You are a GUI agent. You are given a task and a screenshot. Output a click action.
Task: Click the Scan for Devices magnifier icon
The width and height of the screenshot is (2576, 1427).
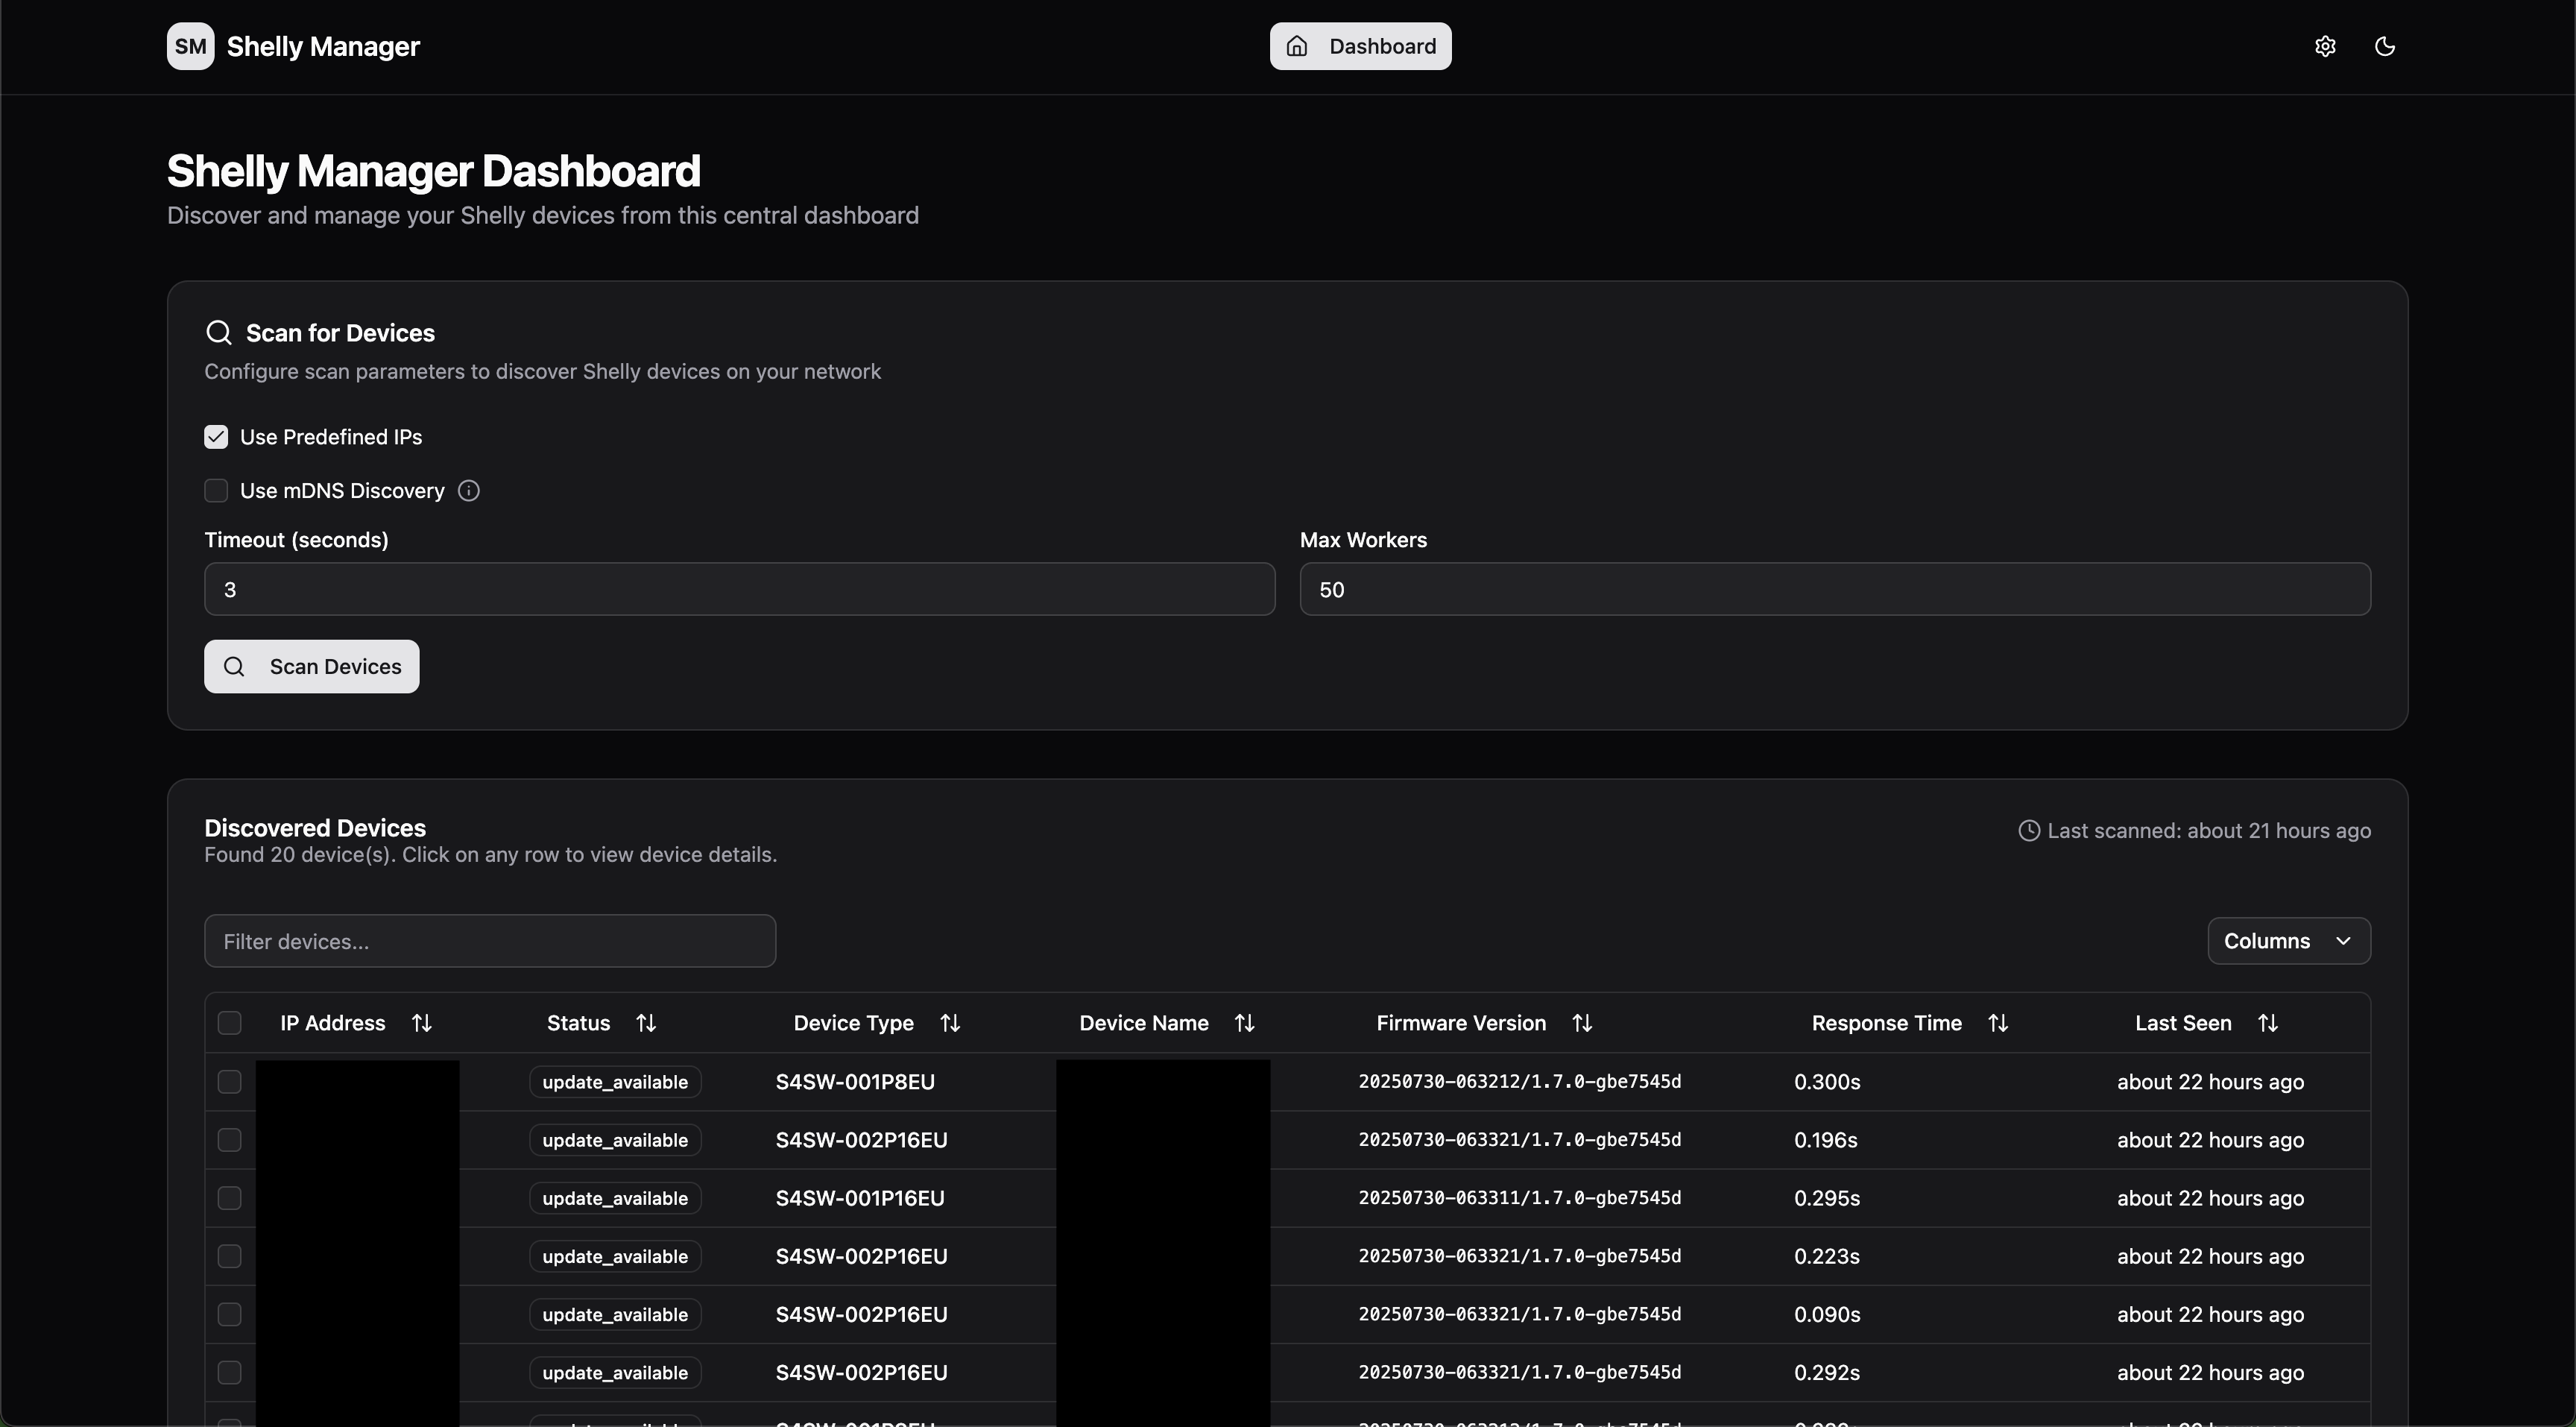pos(218,333)
